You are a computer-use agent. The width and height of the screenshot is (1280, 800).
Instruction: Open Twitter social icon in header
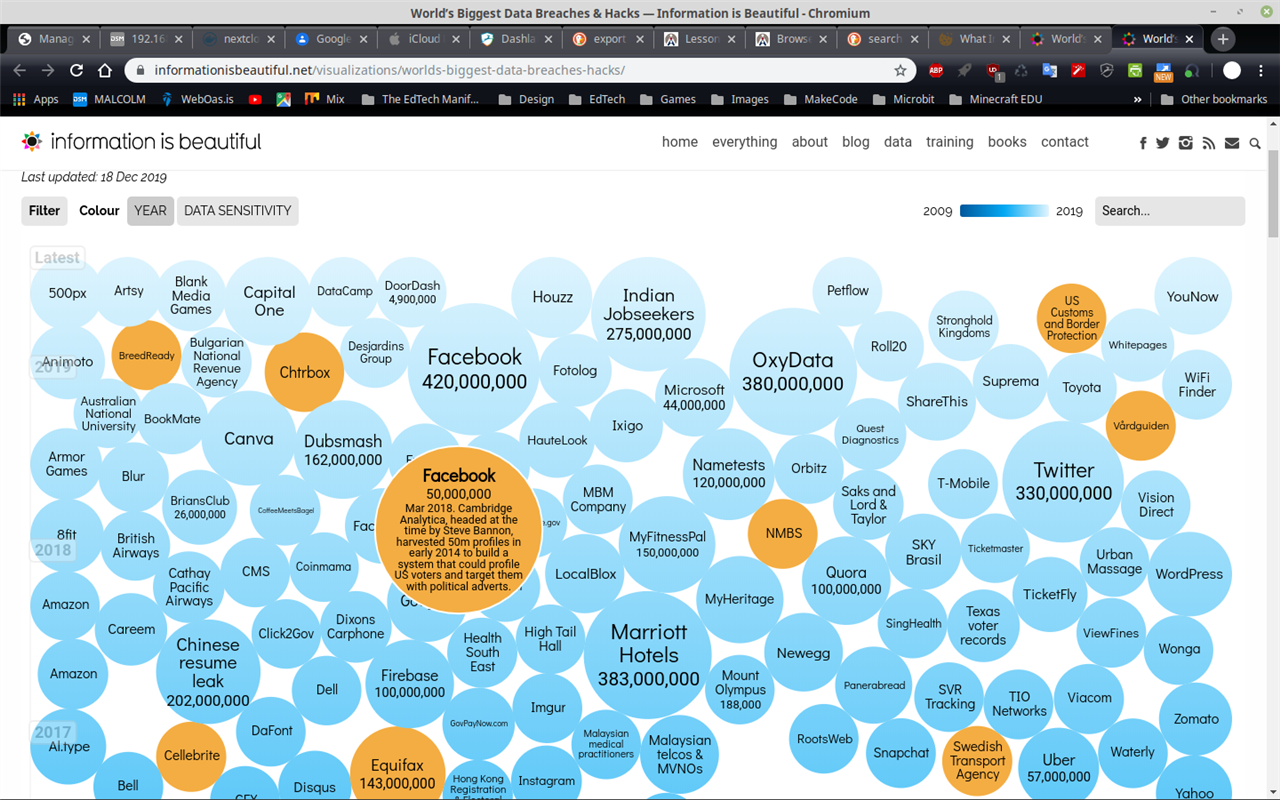tap(1162, 143)
